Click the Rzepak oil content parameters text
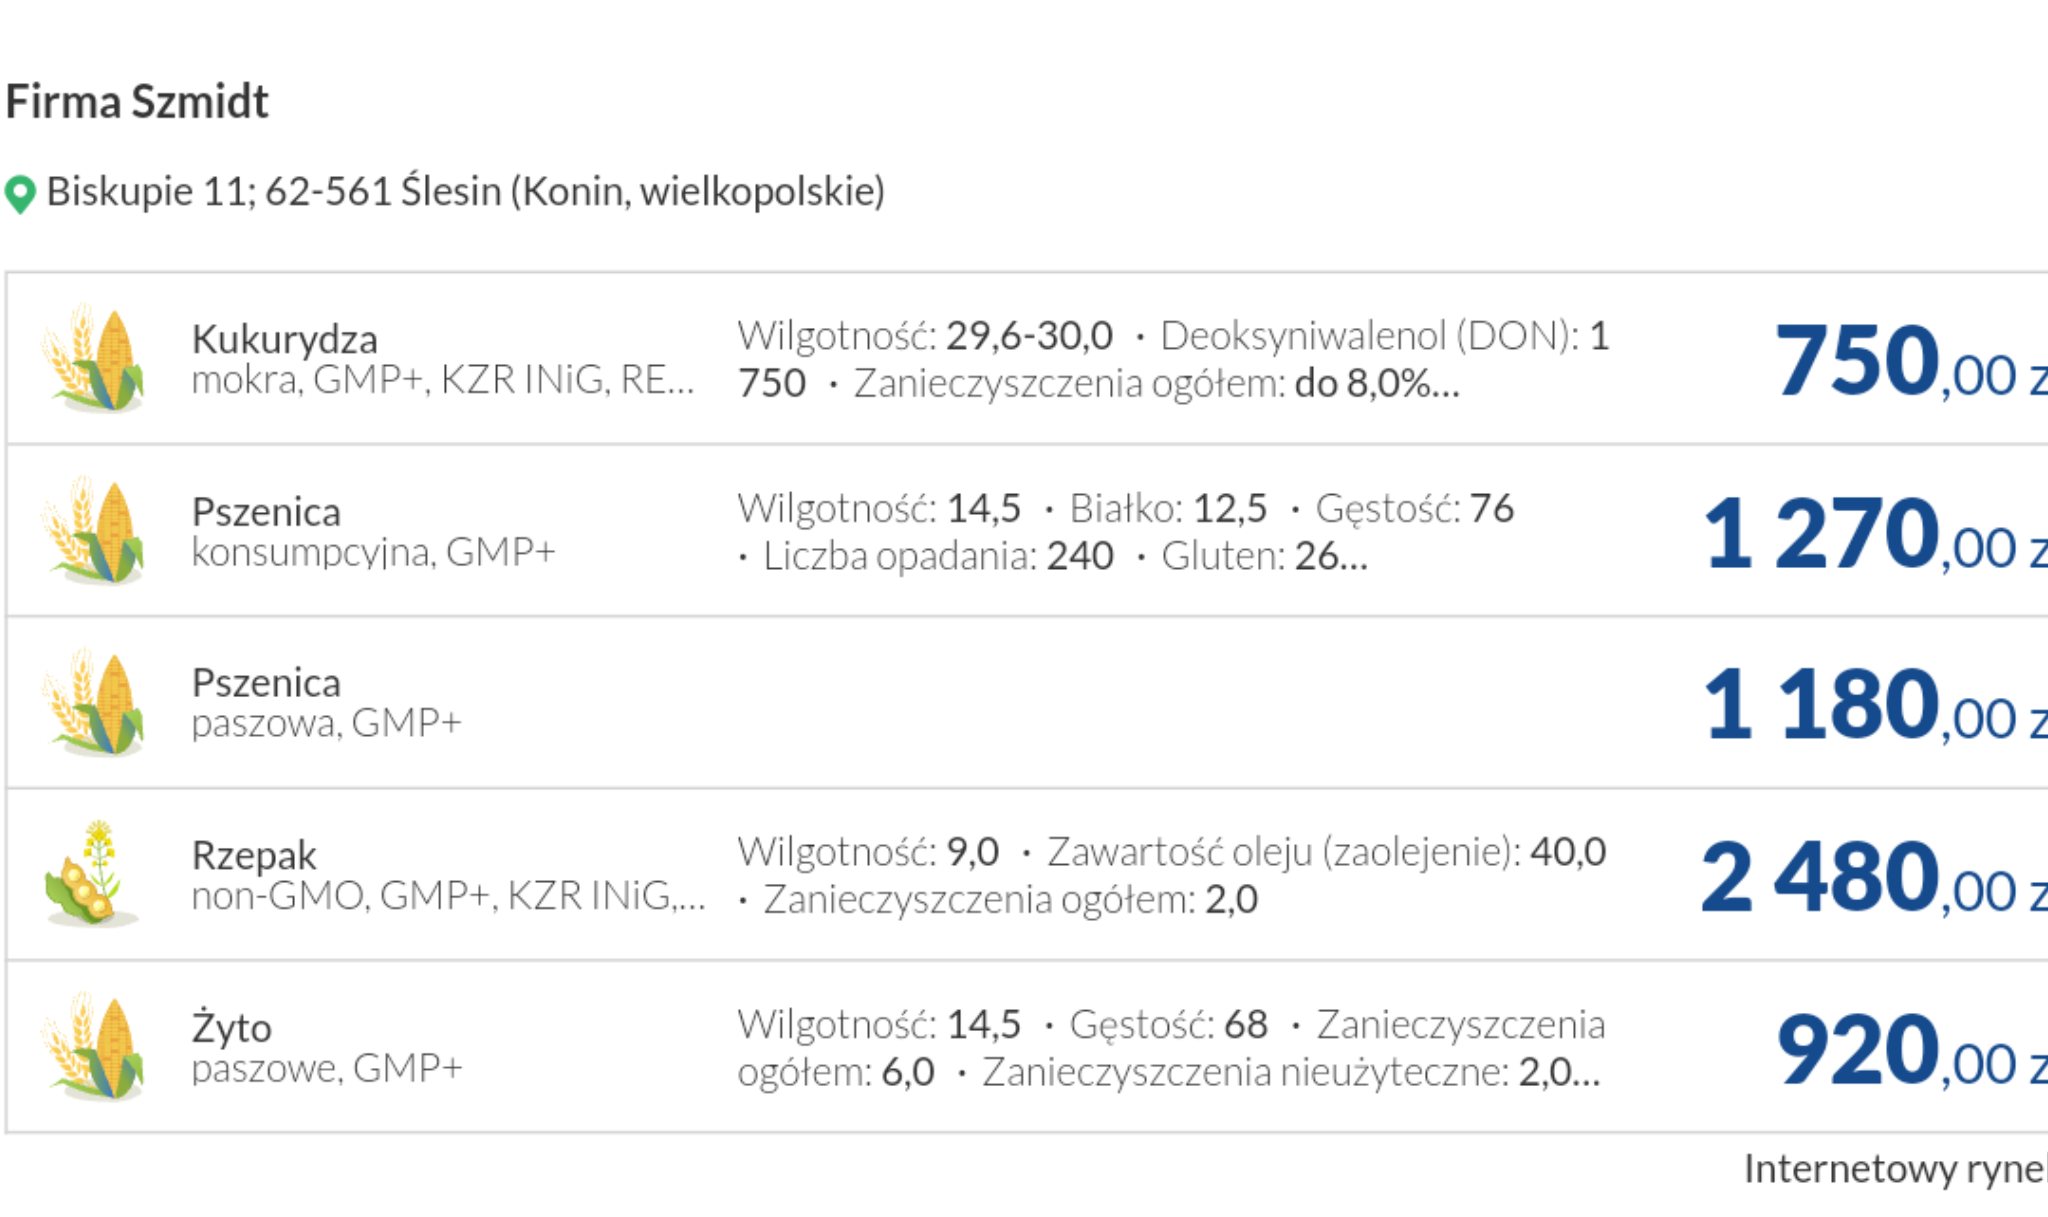 1171,875
